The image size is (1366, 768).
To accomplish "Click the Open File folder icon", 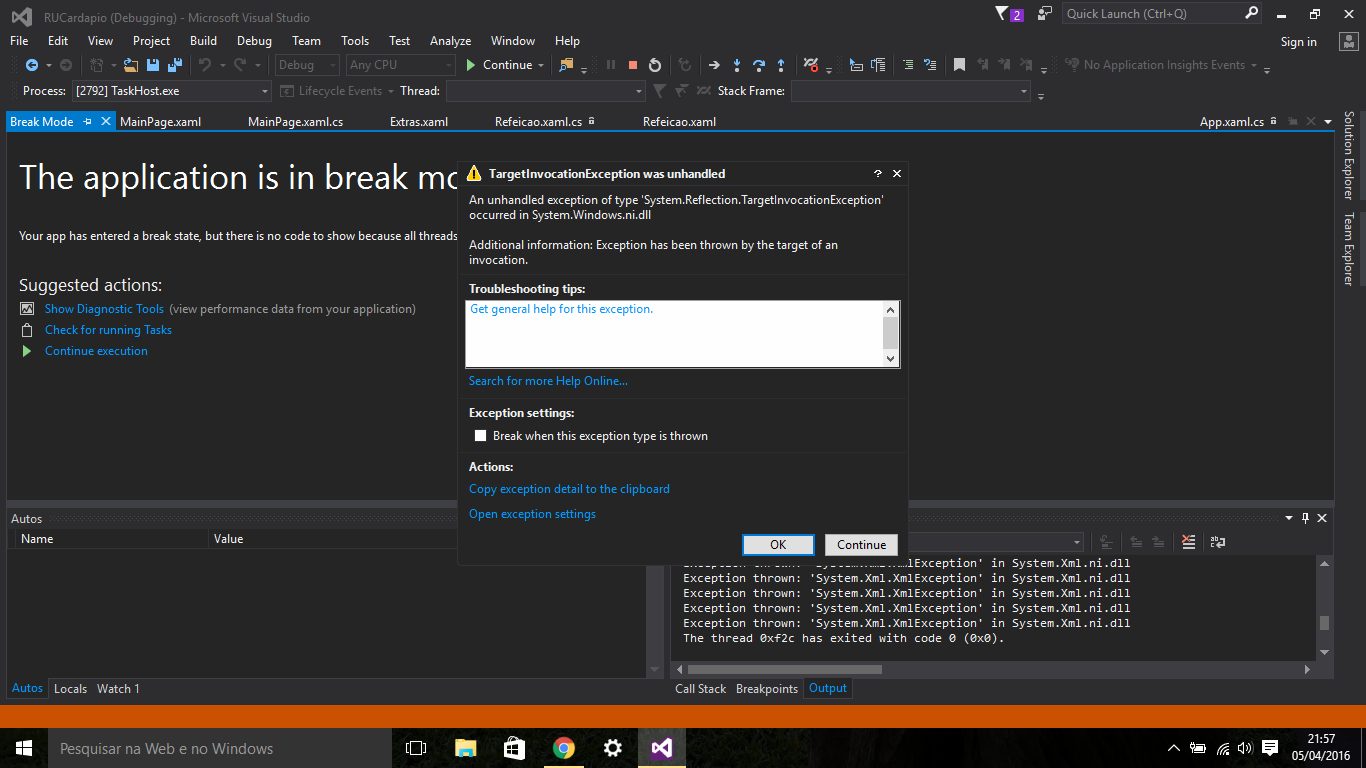I will pyautogui.click(x=131, y=65).
